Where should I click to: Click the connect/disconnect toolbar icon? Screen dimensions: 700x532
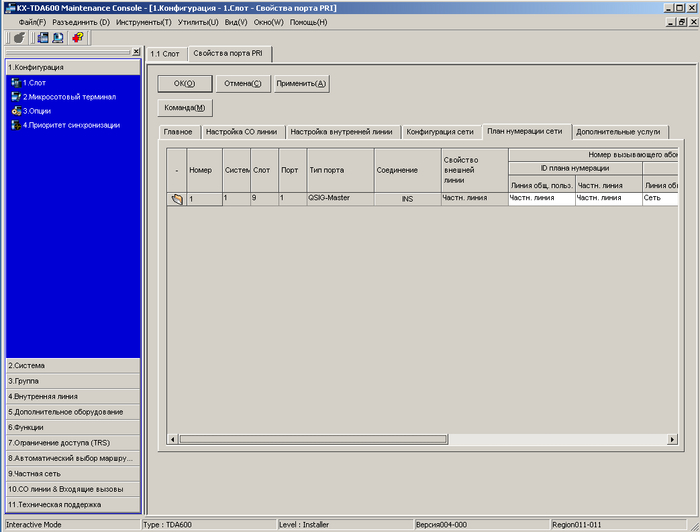[x=16, y=37]
